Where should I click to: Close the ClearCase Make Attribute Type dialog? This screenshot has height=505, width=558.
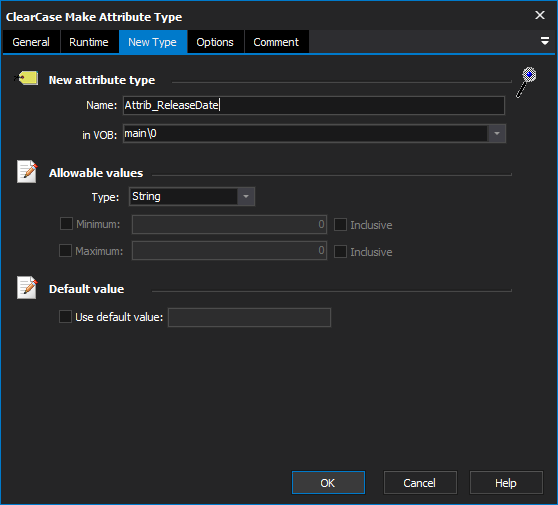(x=540, y=15)
